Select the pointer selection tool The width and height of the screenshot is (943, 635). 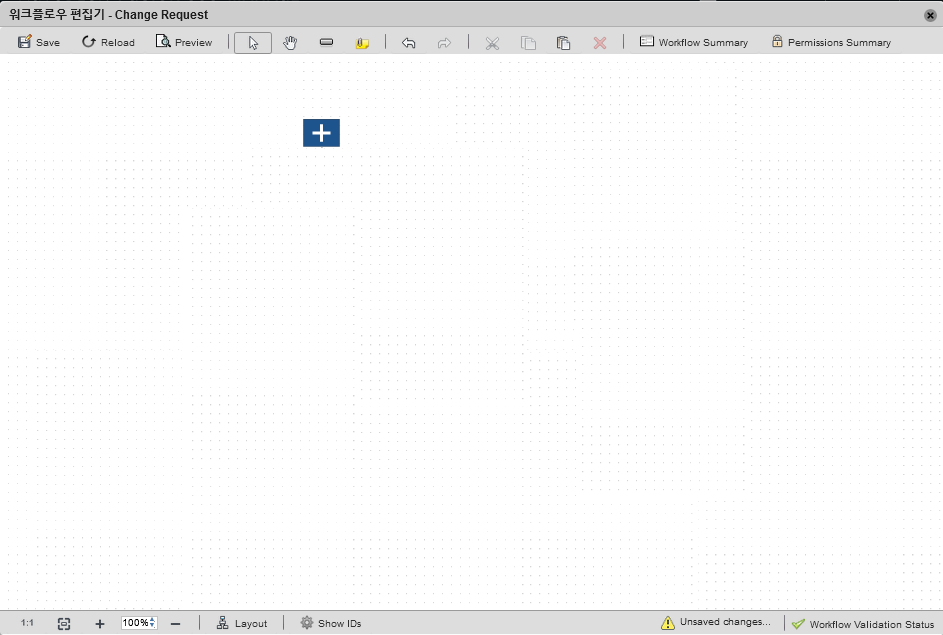click(253, 43)
